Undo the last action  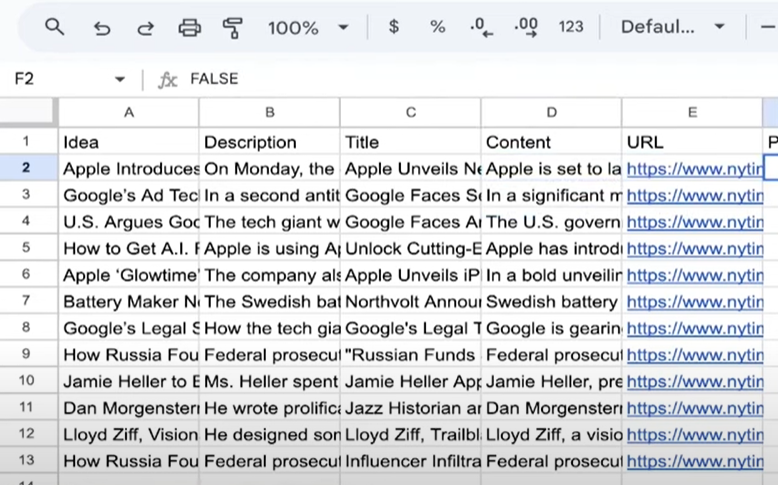101,27
